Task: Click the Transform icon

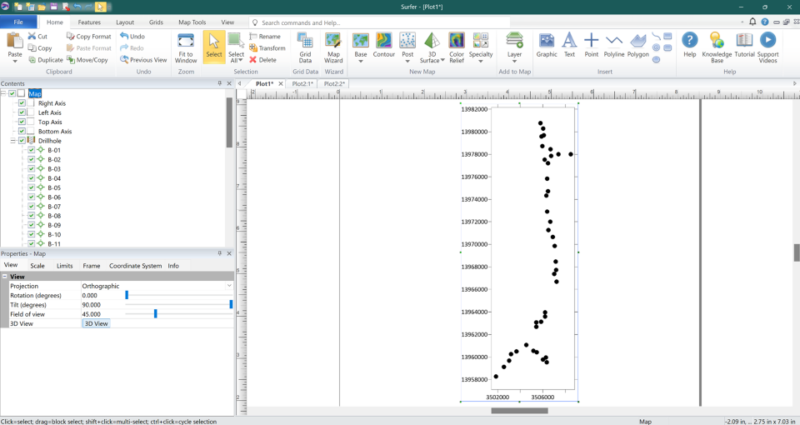Action: click(x=253, y=48)
